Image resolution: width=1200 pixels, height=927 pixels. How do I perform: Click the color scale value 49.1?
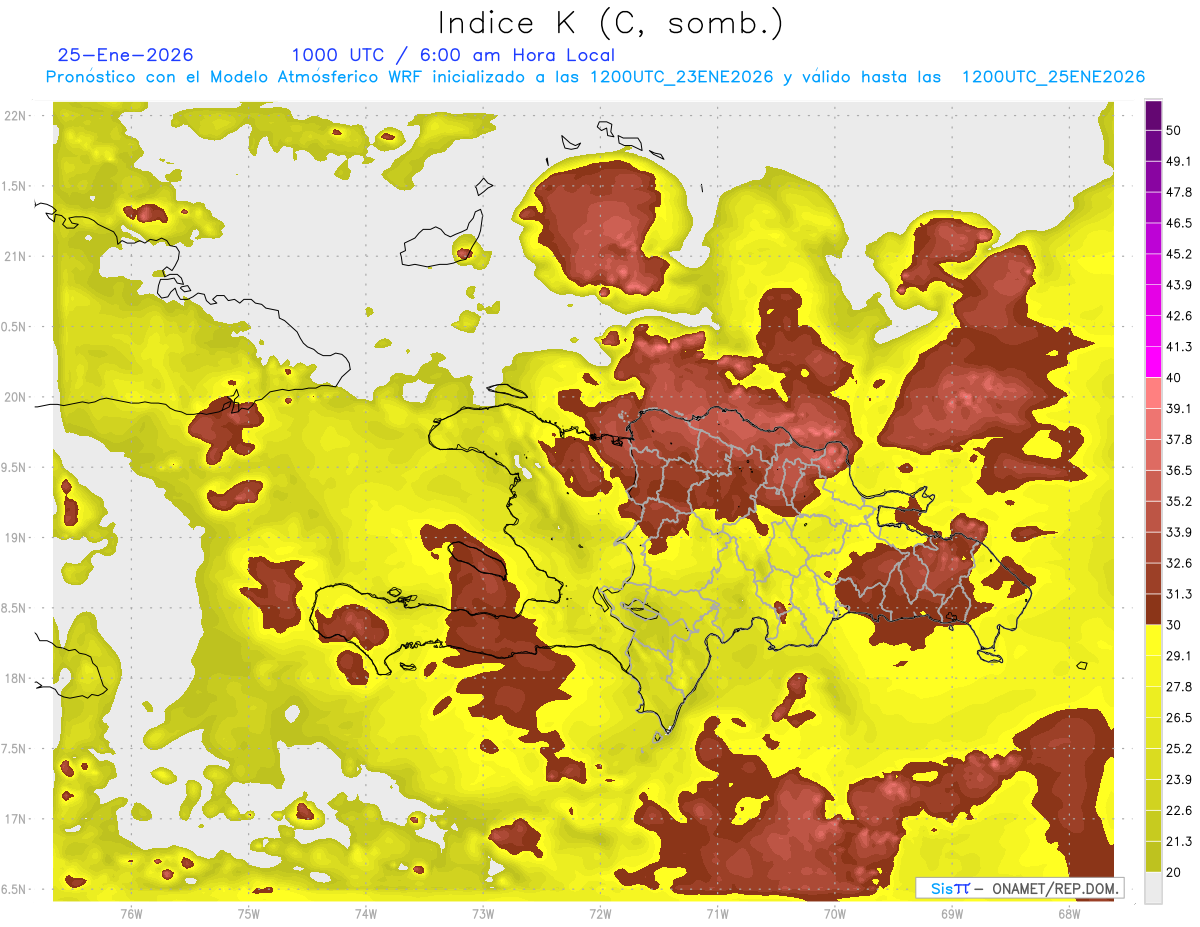[1179, 161]
